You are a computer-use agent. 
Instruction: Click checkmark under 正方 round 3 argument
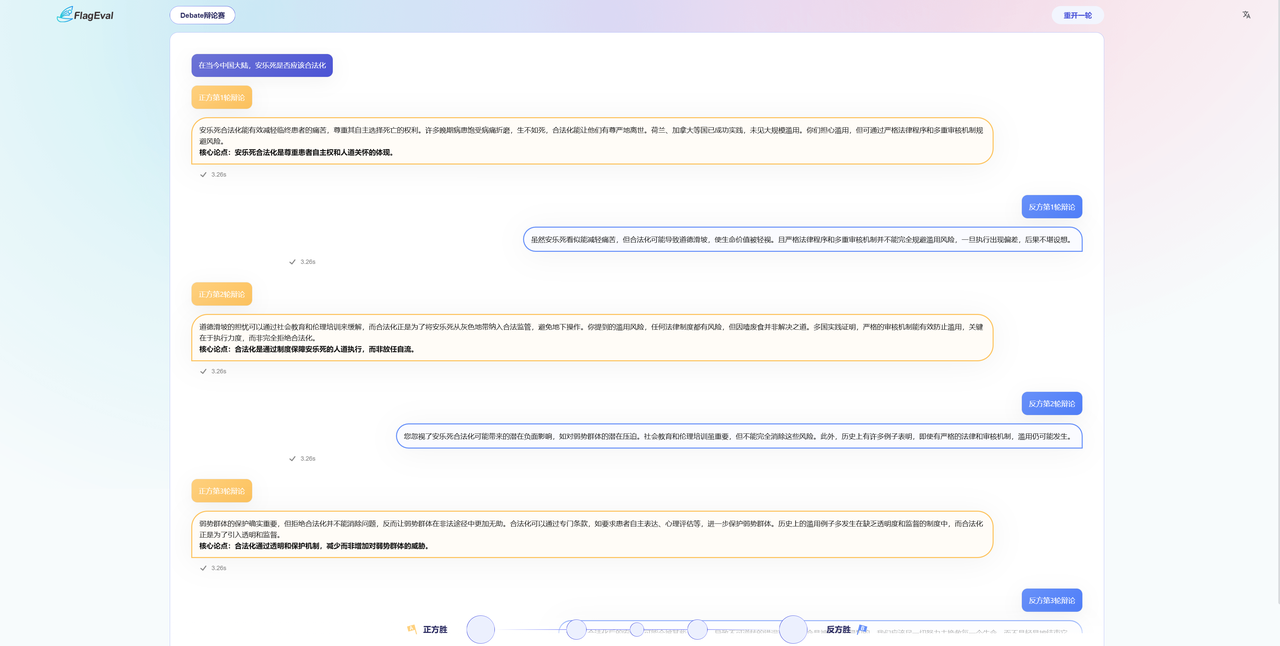[x=203, y=568]
